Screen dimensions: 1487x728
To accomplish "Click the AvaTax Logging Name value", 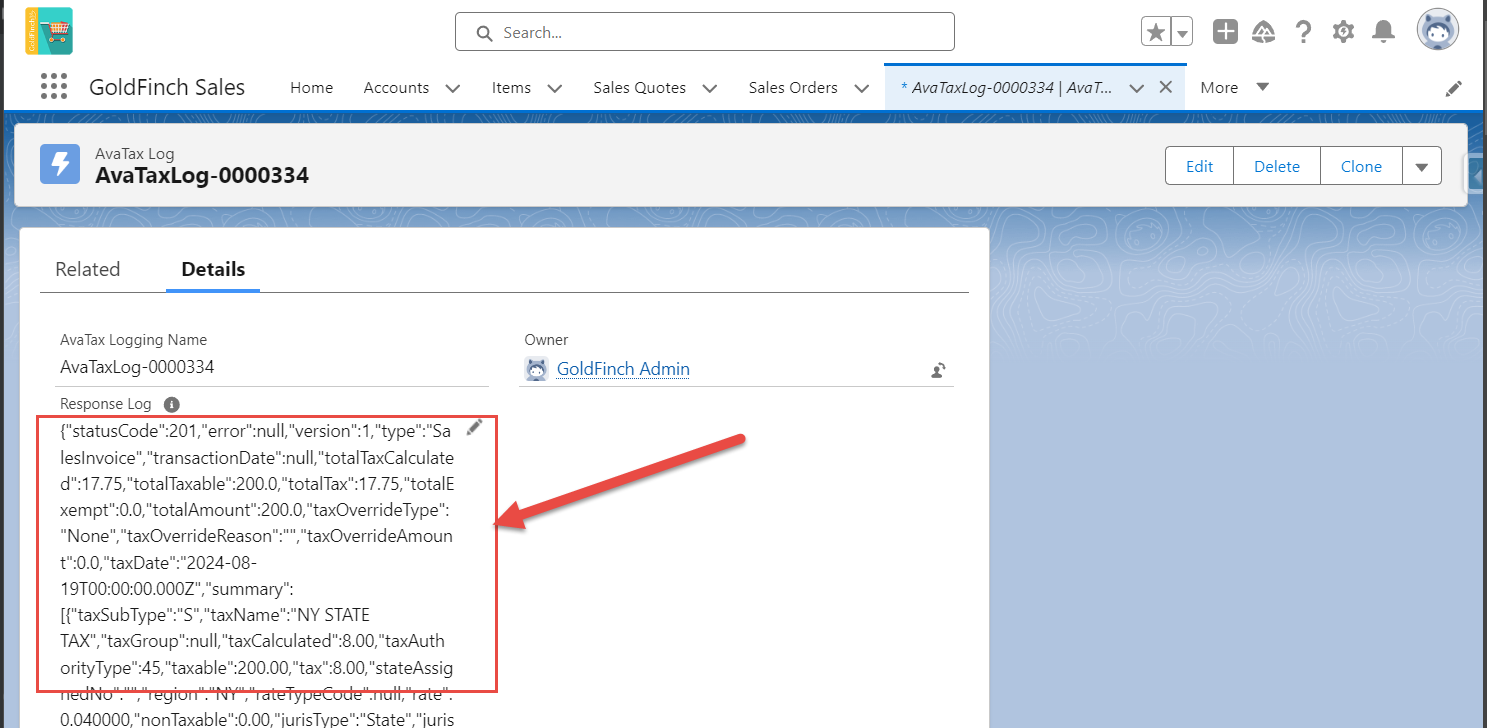I will coord(137,367).
